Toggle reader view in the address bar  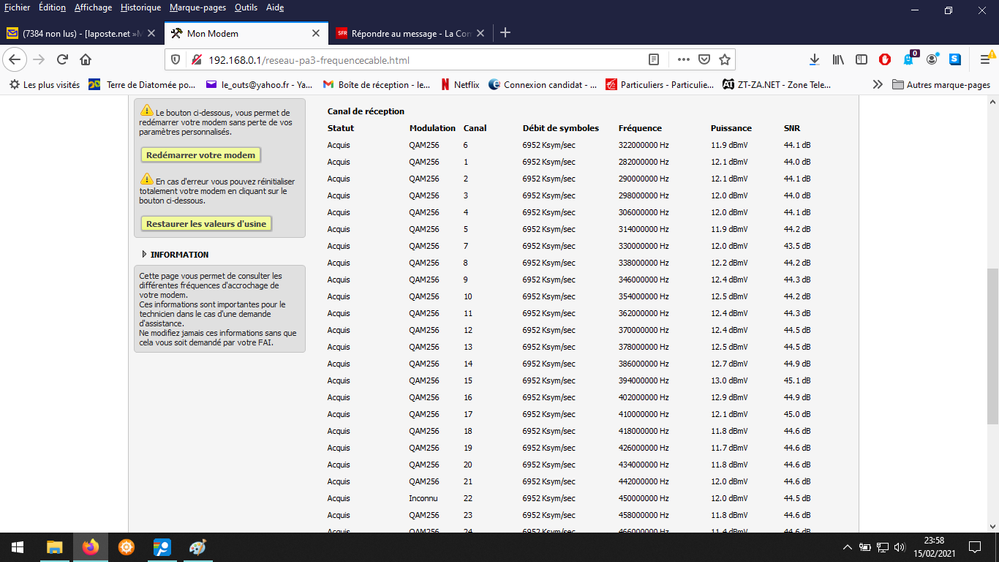pyautogui.click(x=654, y=60)
